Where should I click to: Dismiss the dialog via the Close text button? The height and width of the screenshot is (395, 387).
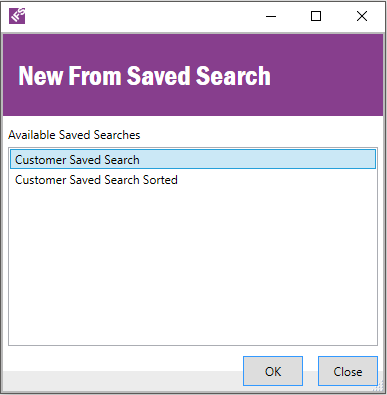[x=348, y=371]
